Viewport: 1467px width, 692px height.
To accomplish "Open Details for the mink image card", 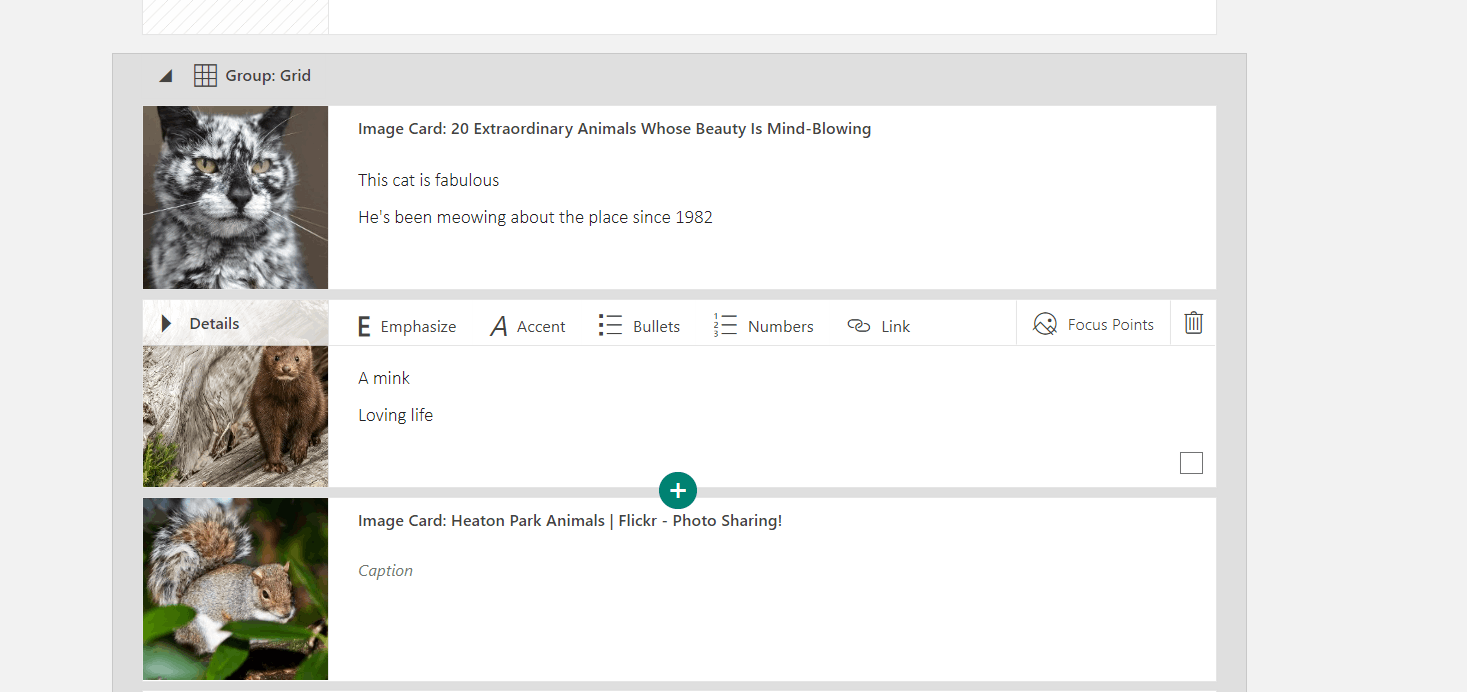I will click(205, 322).
